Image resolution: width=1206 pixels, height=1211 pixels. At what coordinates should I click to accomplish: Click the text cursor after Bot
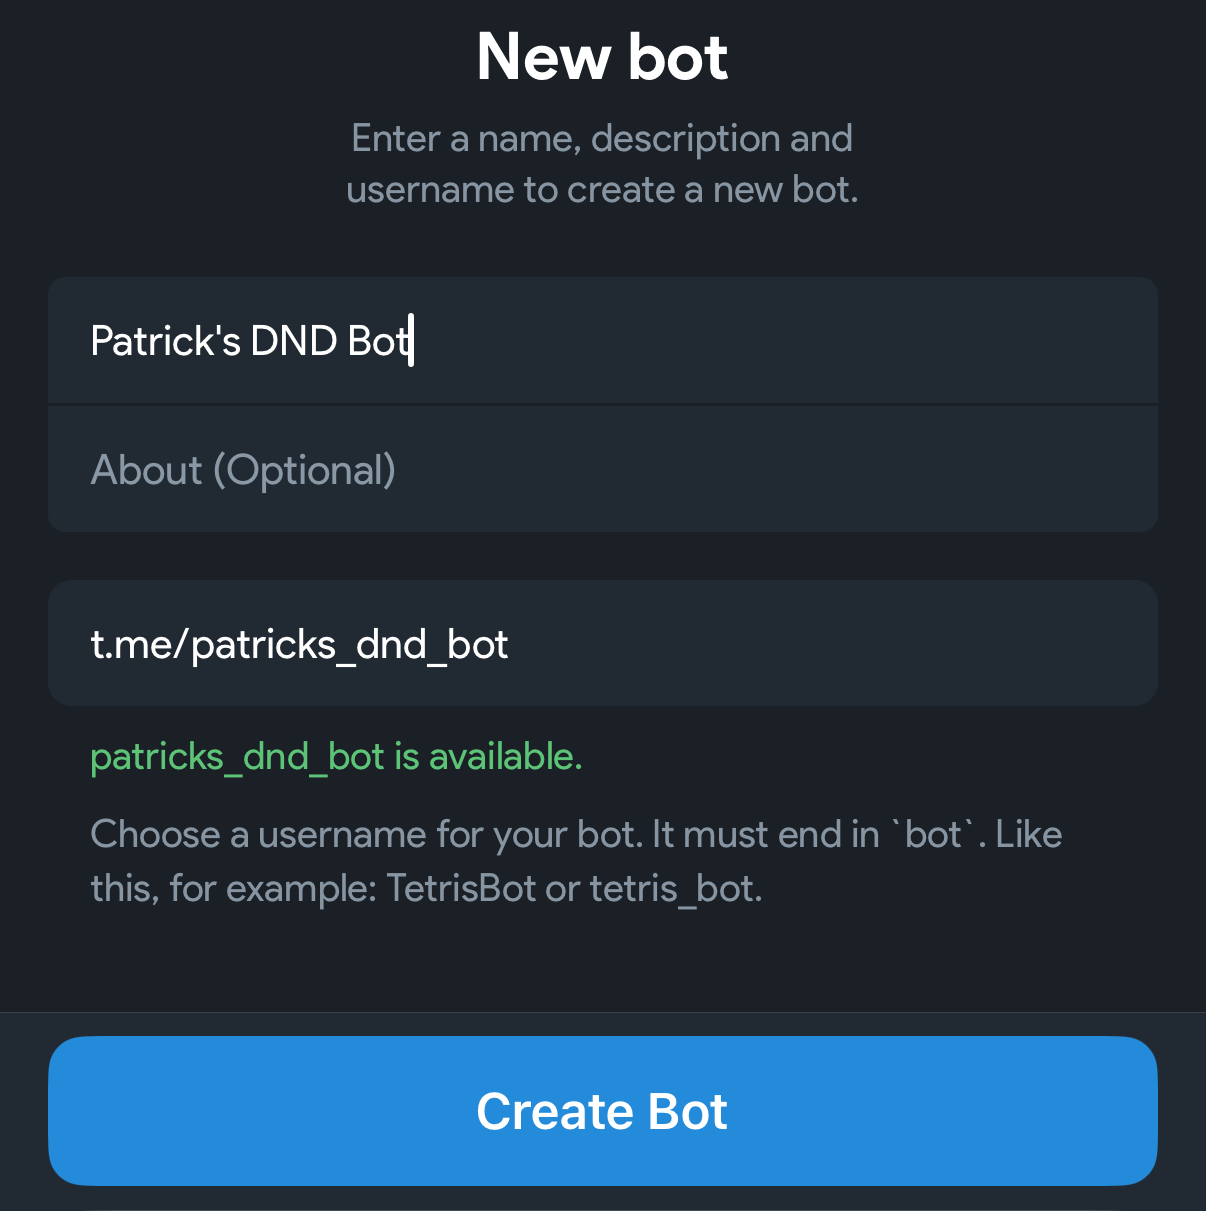[x=411, y=341]
